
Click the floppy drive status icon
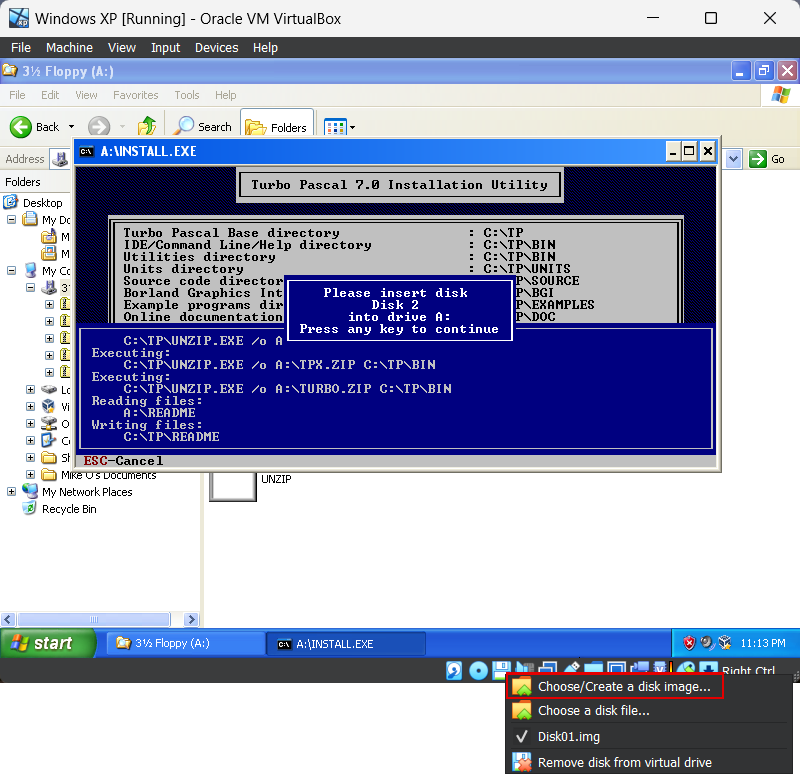pos(502,670)
